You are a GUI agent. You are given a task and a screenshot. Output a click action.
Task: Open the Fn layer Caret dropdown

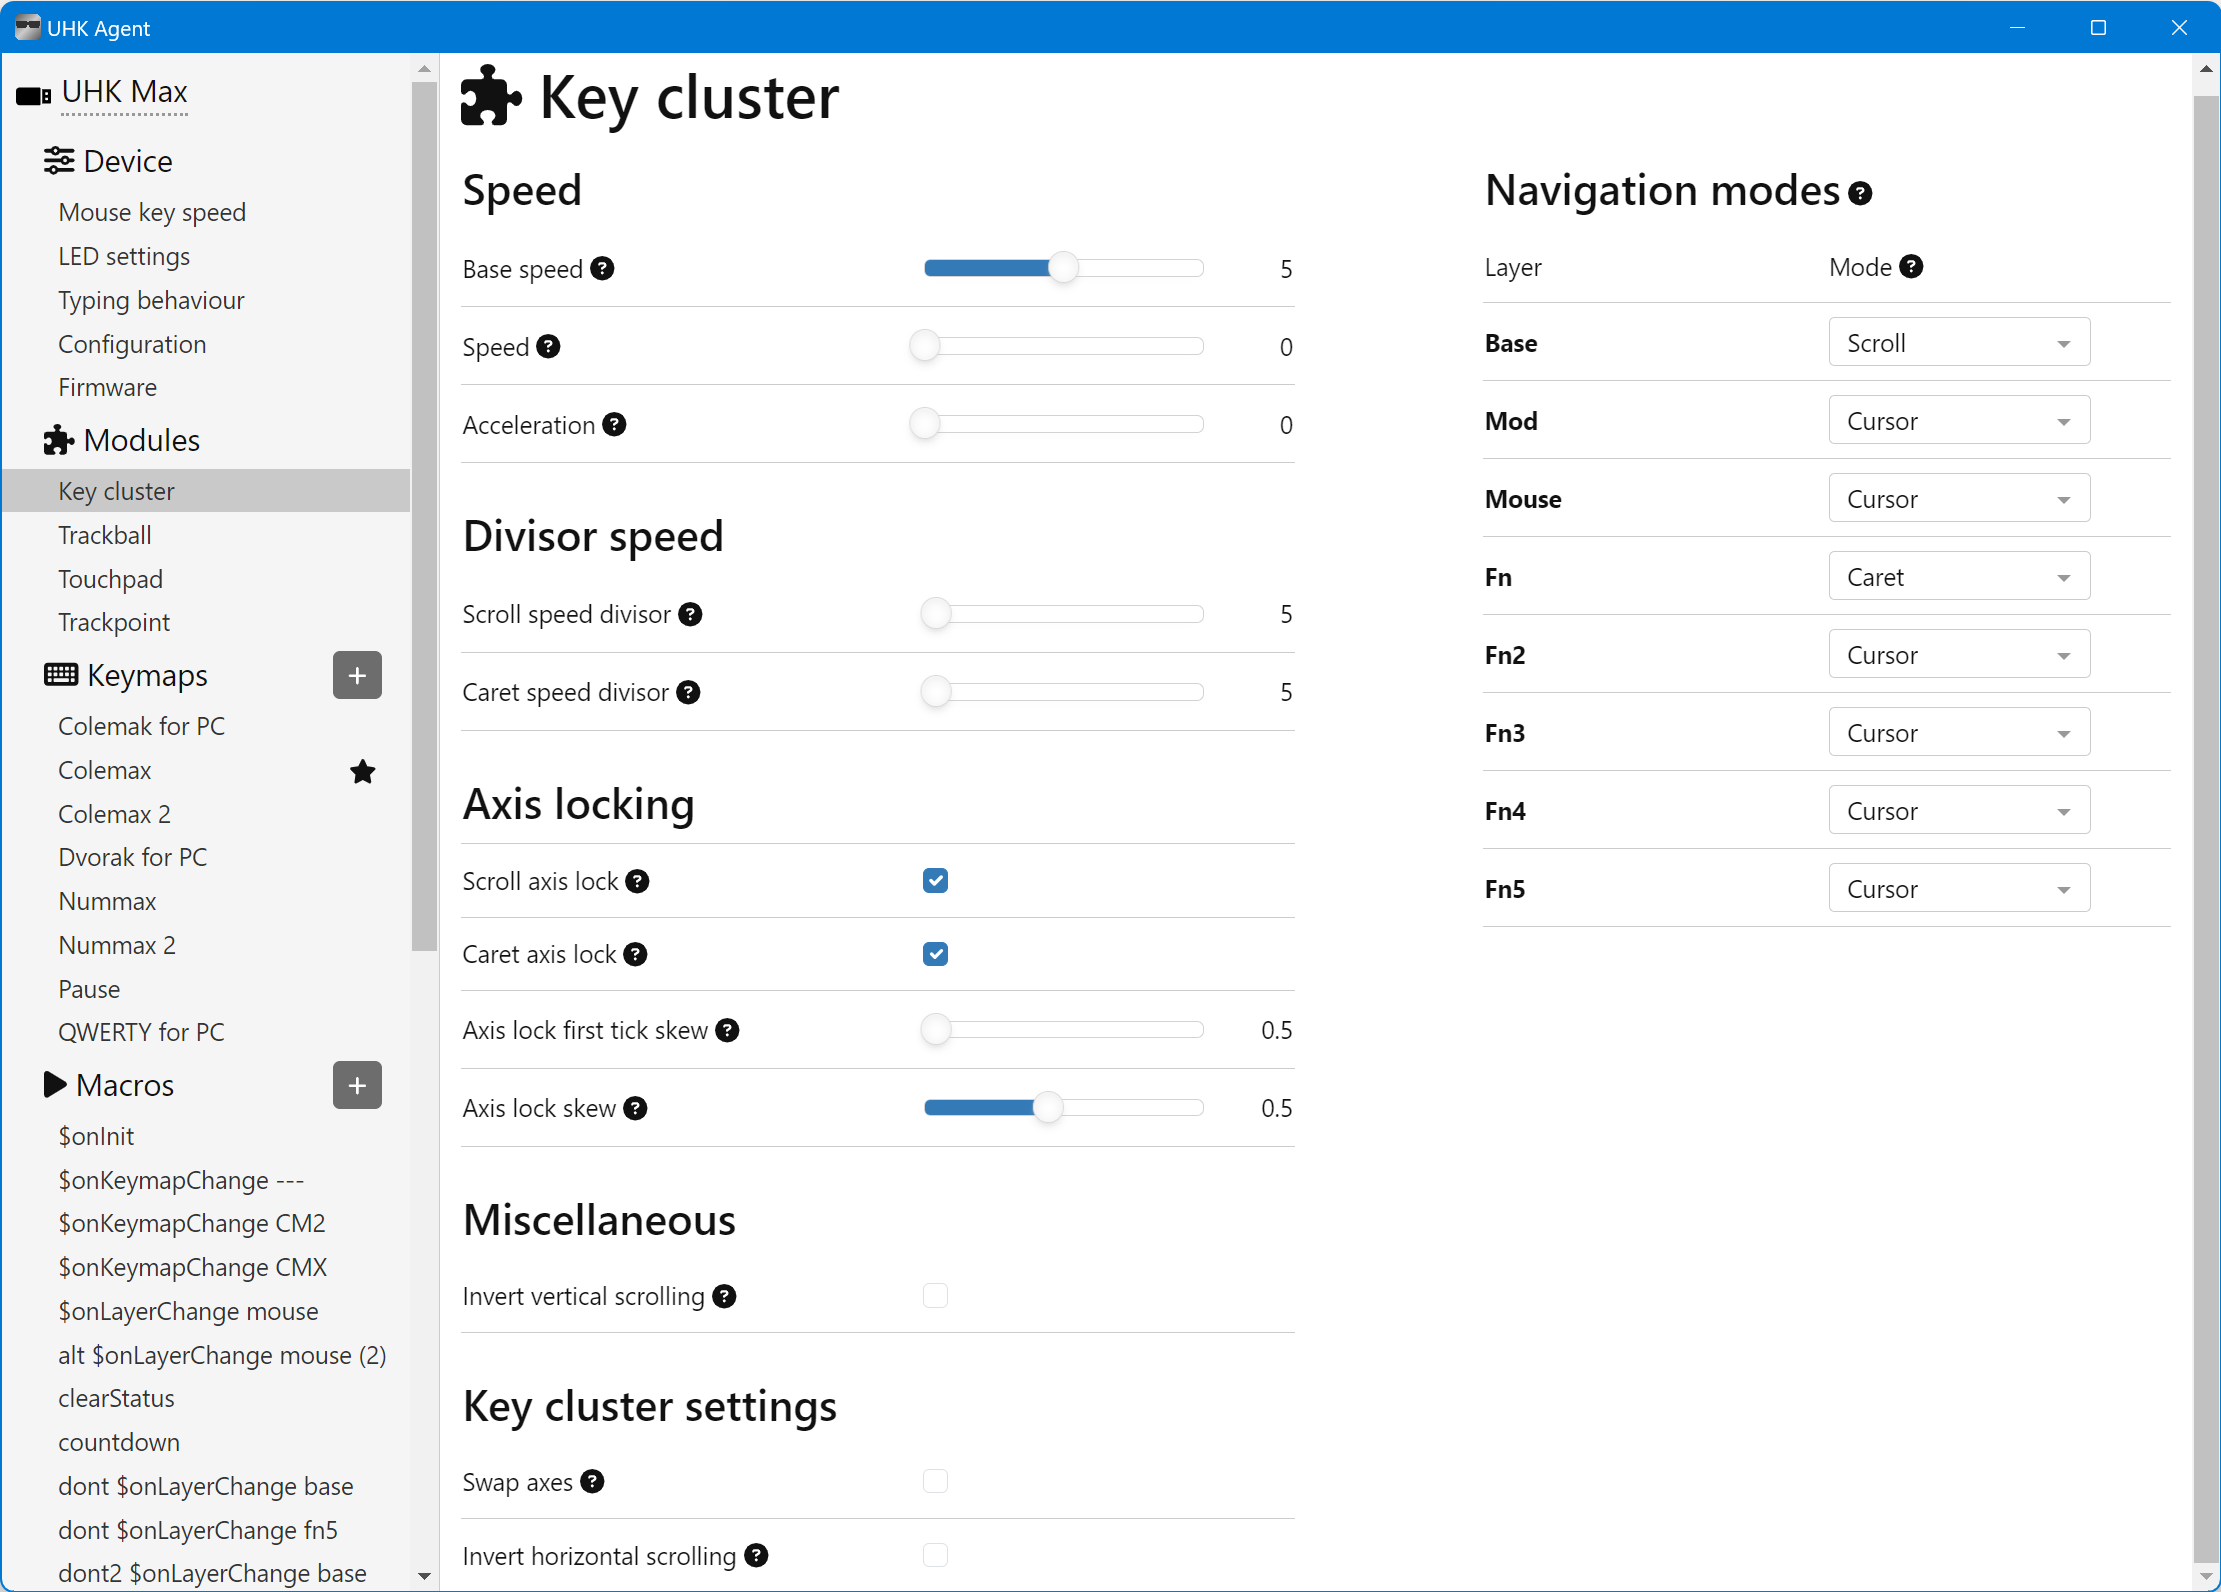pos(1958,577)
